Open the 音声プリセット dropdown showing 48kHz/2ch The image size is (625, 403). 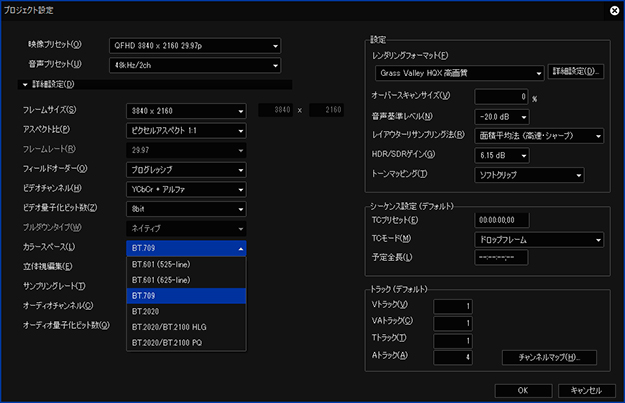click(x=195, y=65)
